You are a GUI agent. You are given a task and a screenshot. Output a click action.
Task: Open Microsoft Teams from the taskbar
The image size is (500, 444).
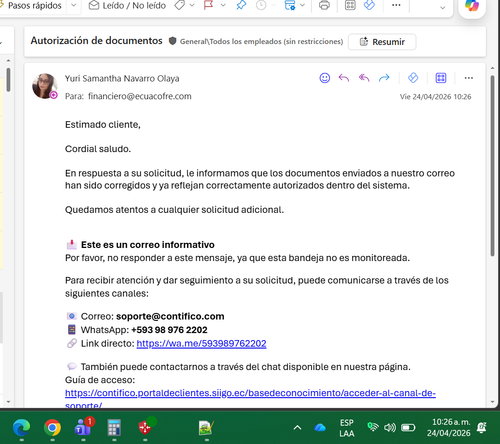click(83, 428)
